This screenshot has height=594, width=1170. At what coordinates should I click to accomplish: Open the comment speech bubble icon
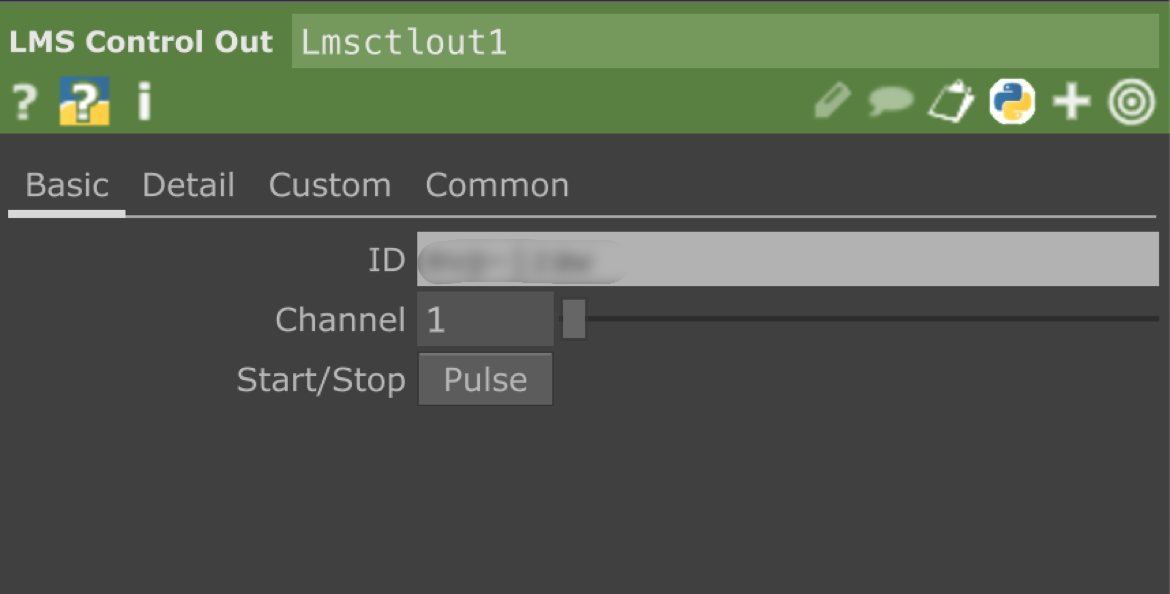(890, 102)
